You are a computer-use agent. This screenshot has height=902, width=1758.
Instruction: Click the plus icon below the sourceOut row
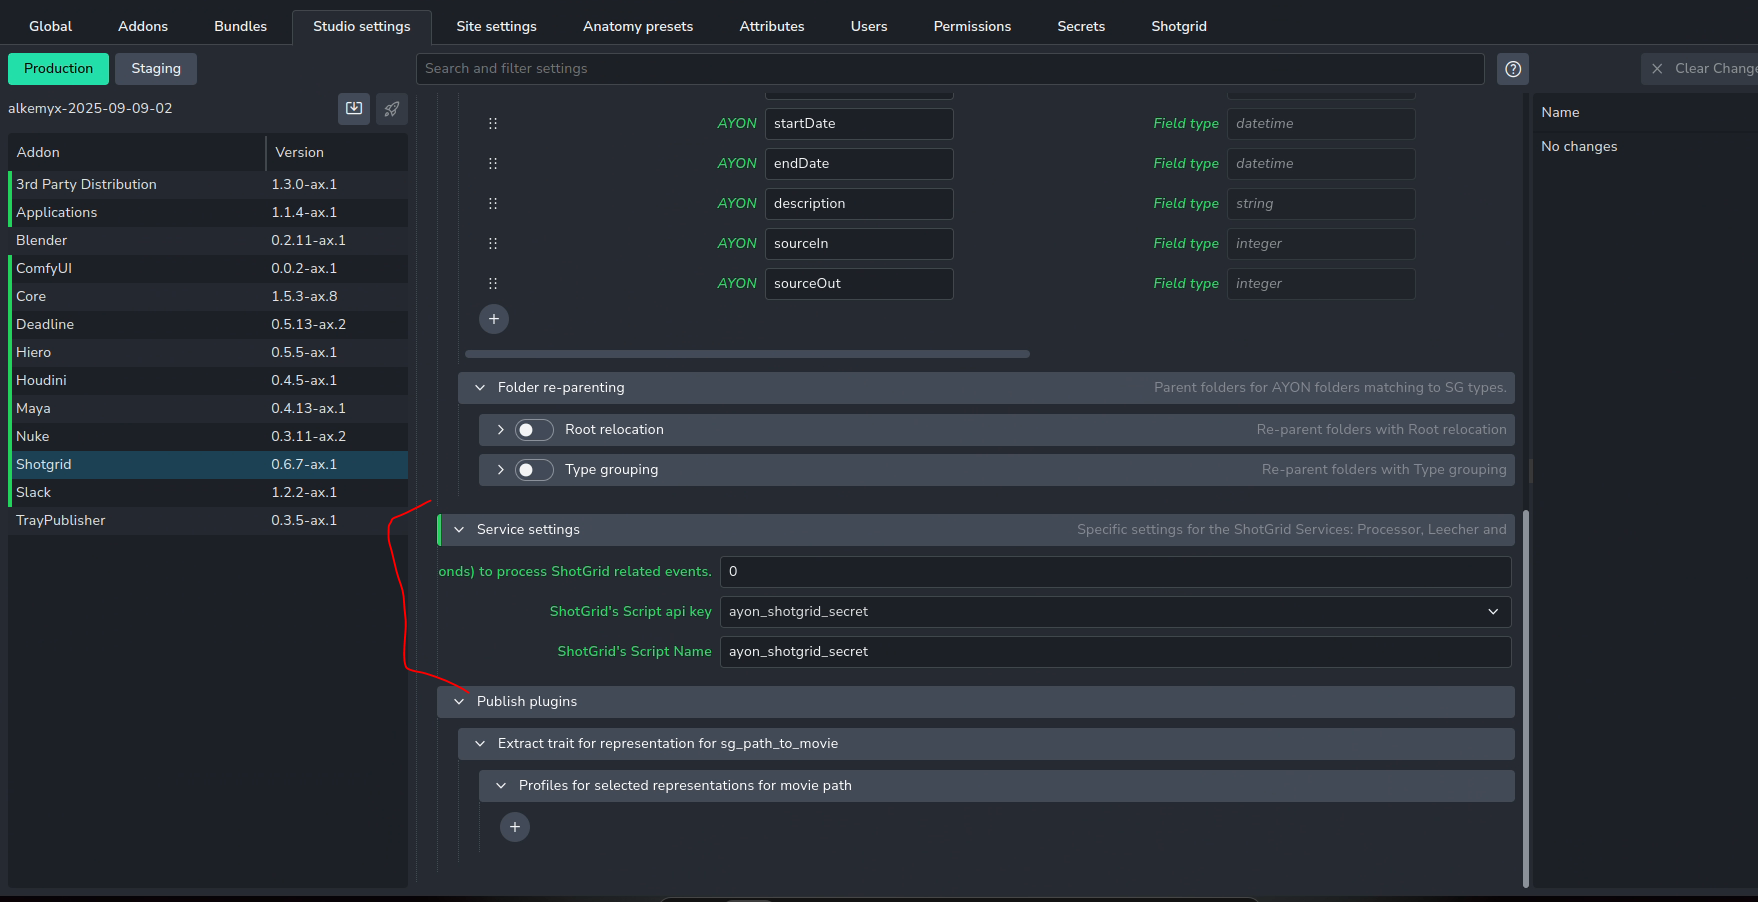(x=494, y=319)
